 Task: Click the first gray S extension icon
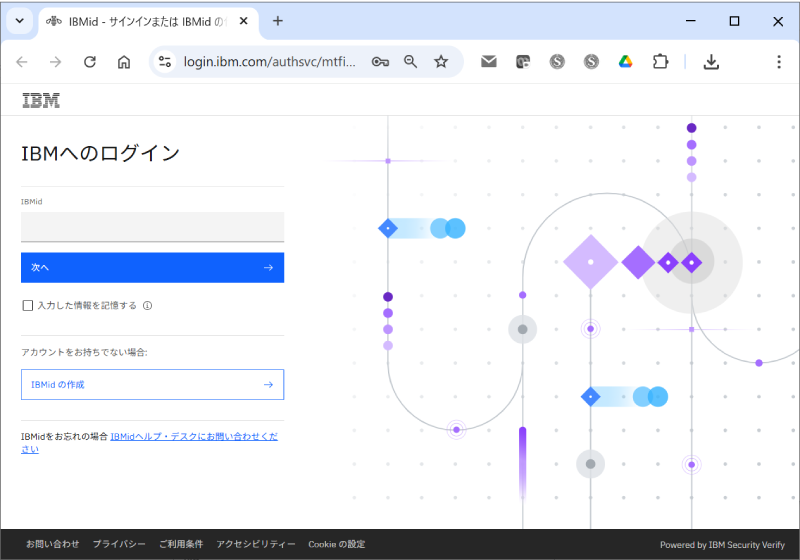(557, 62)
